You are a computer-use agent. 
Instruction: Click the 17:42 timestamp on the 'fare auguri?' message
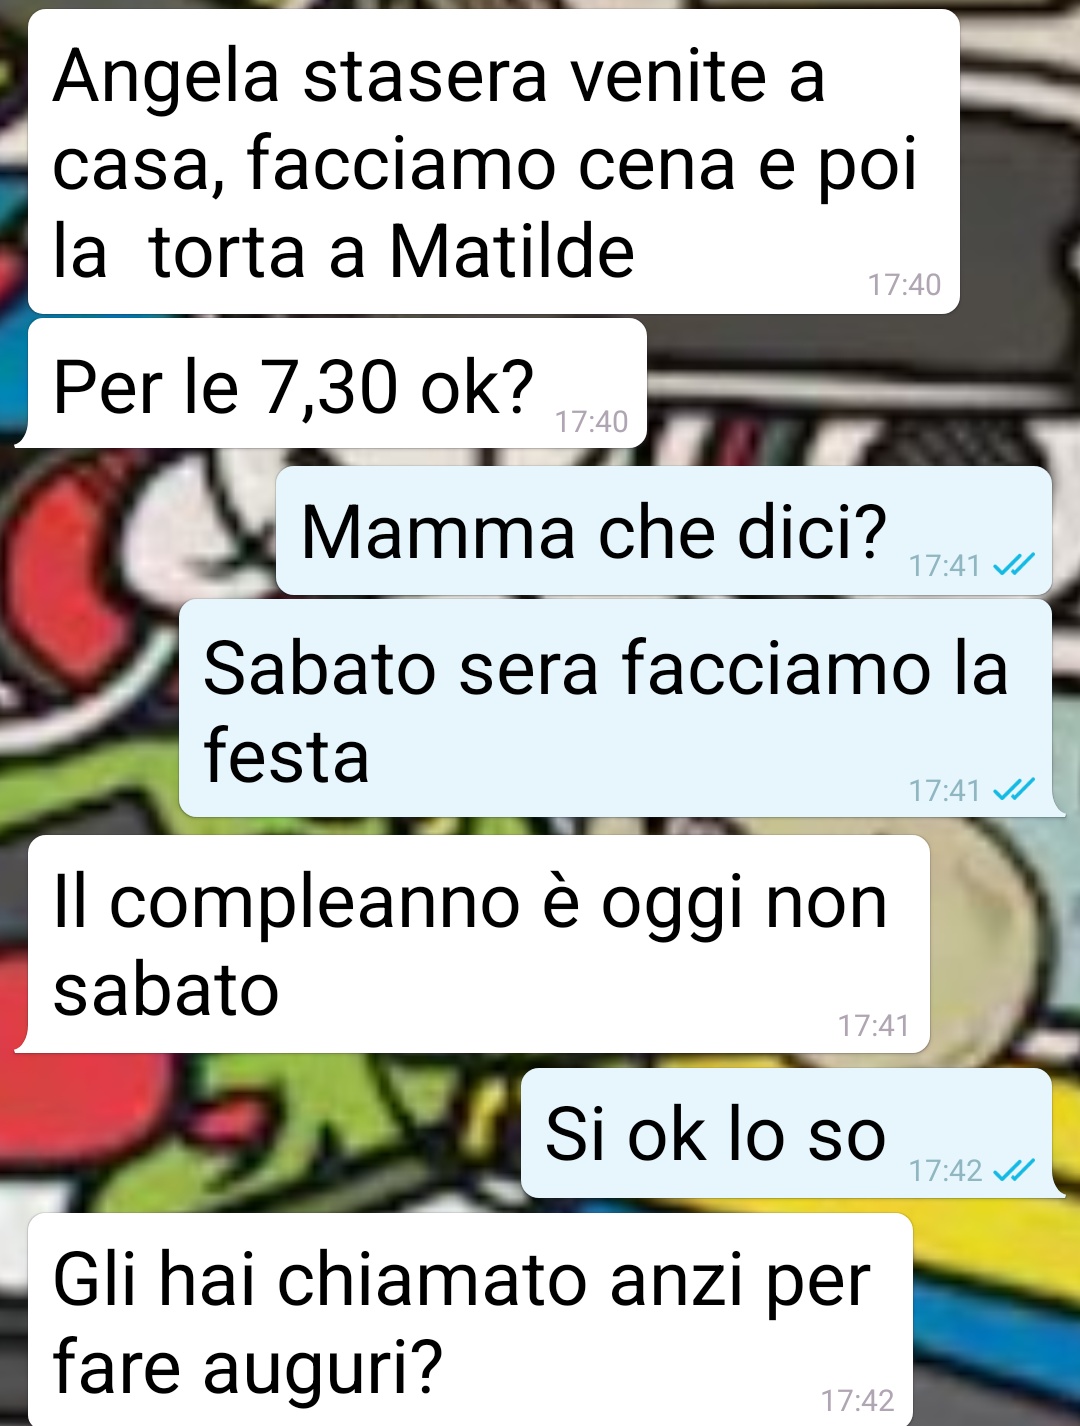[857, 1400]
